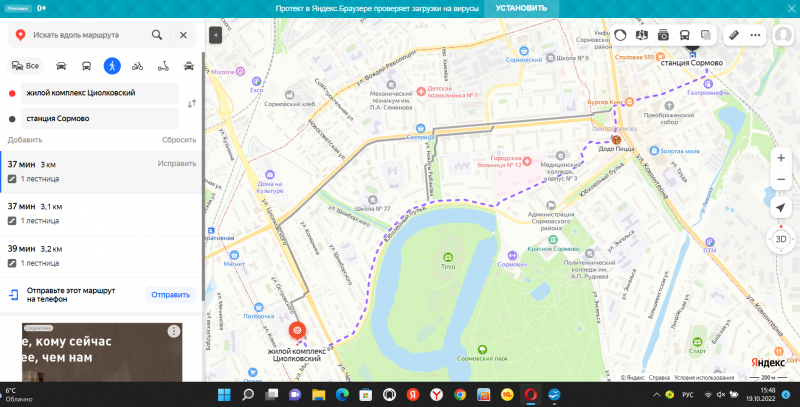Close the top Yandex Browser banner

tap(792, 8)
